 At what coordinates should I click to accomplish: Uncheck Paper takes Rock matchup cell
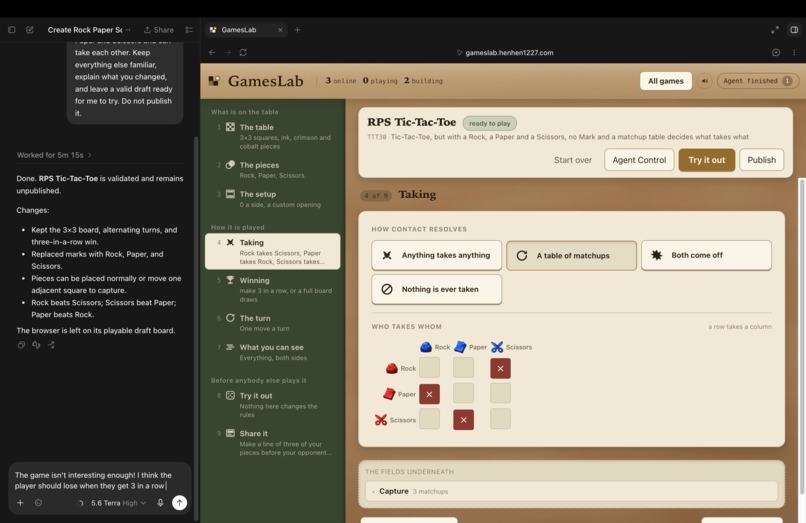pyautogui.click(x=429, y=394)
